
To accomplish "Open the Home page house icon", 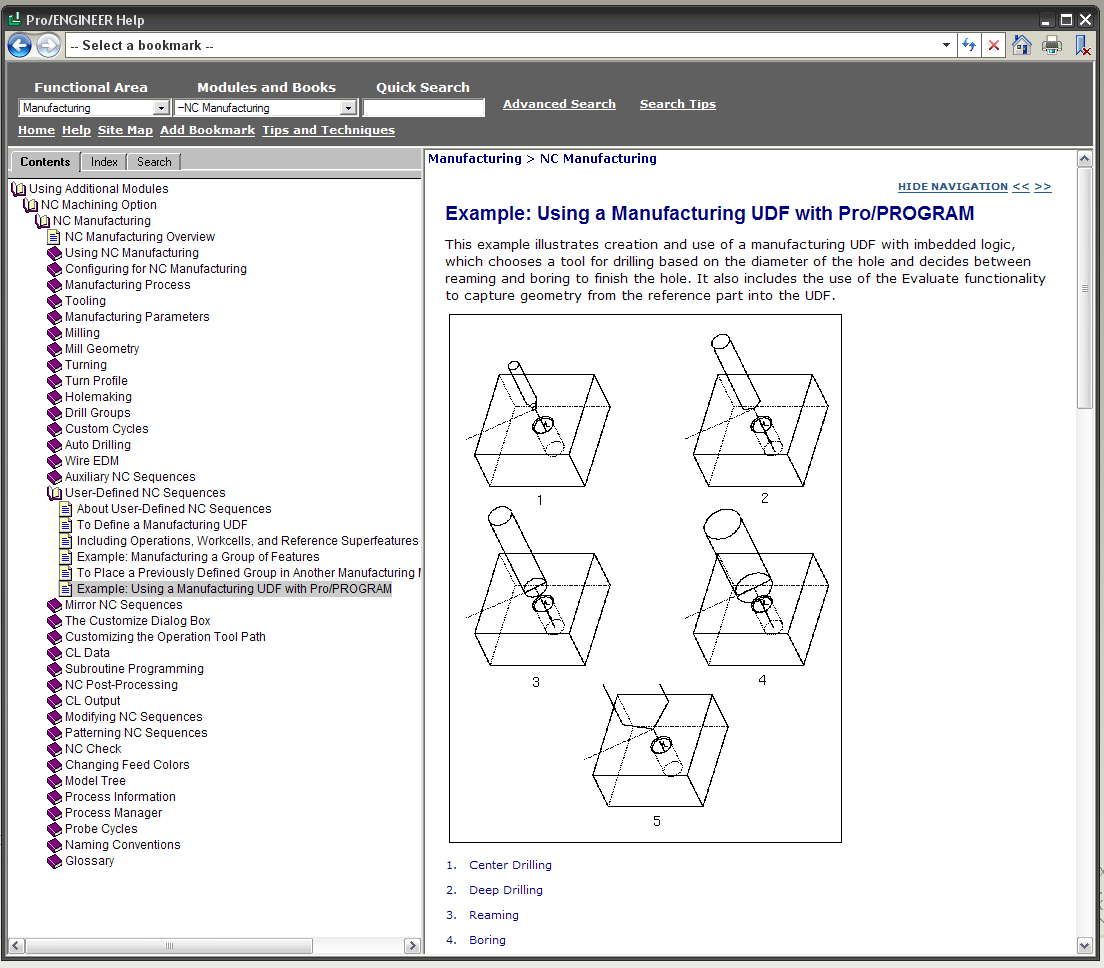I will click(x=1022, y=45).
